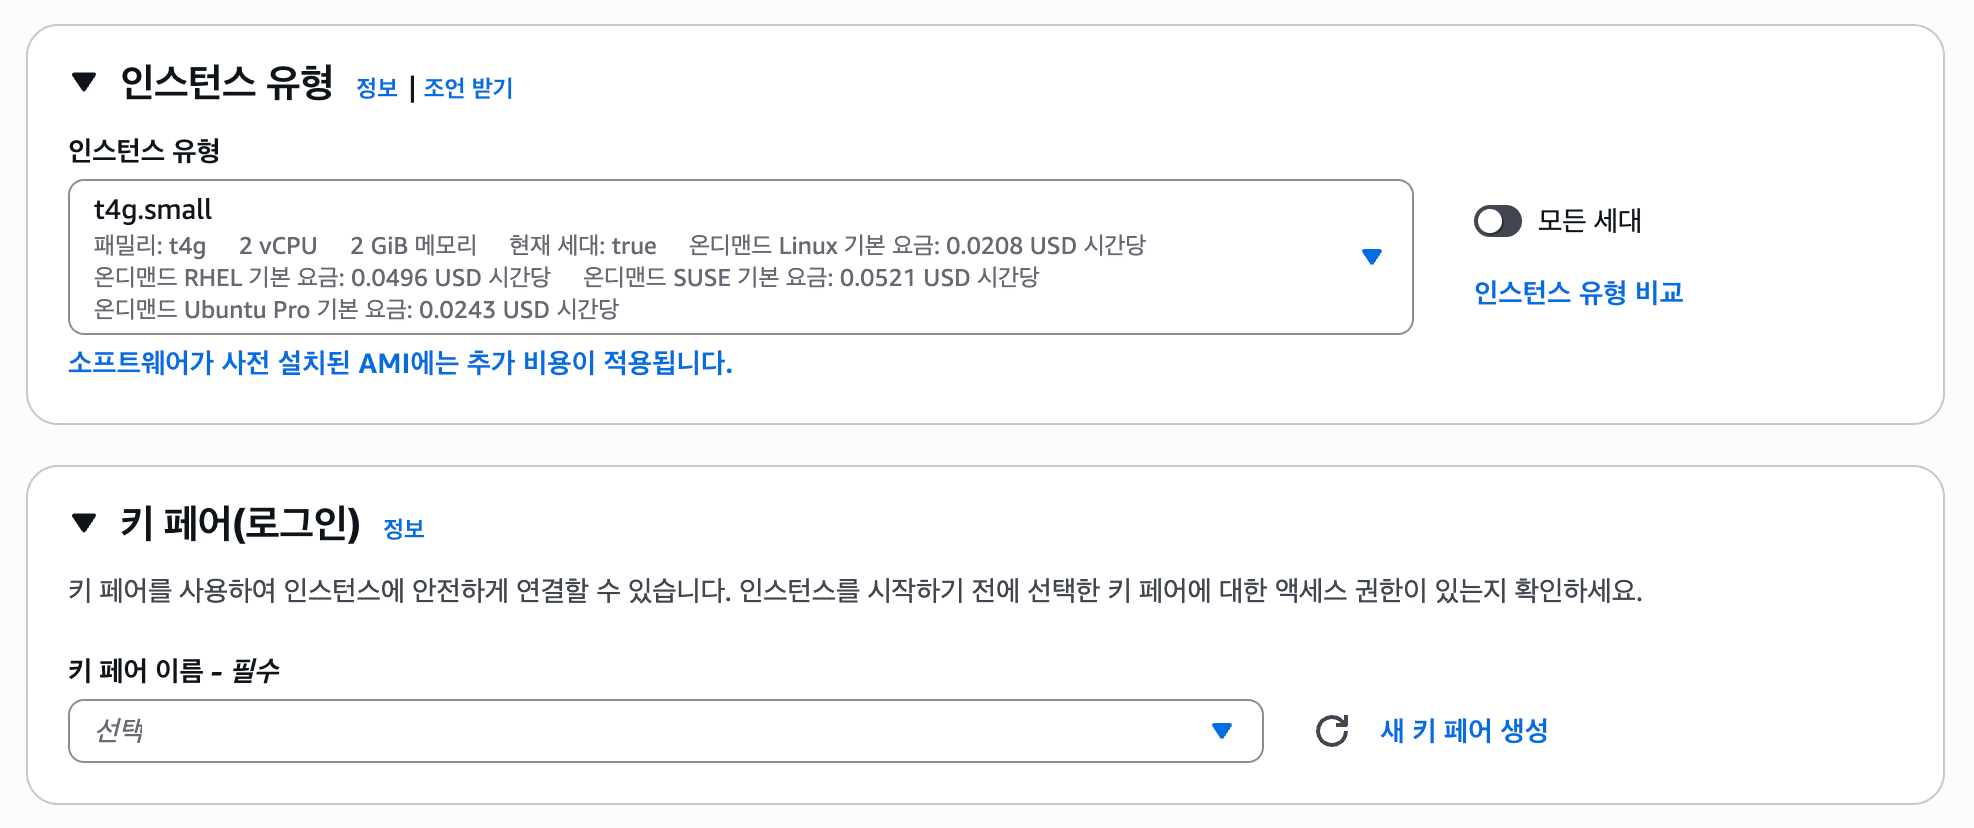Click the dropdown chevron in key pair field
The height and width of the screenshot is (828, 1974).
pos(1220,731)
